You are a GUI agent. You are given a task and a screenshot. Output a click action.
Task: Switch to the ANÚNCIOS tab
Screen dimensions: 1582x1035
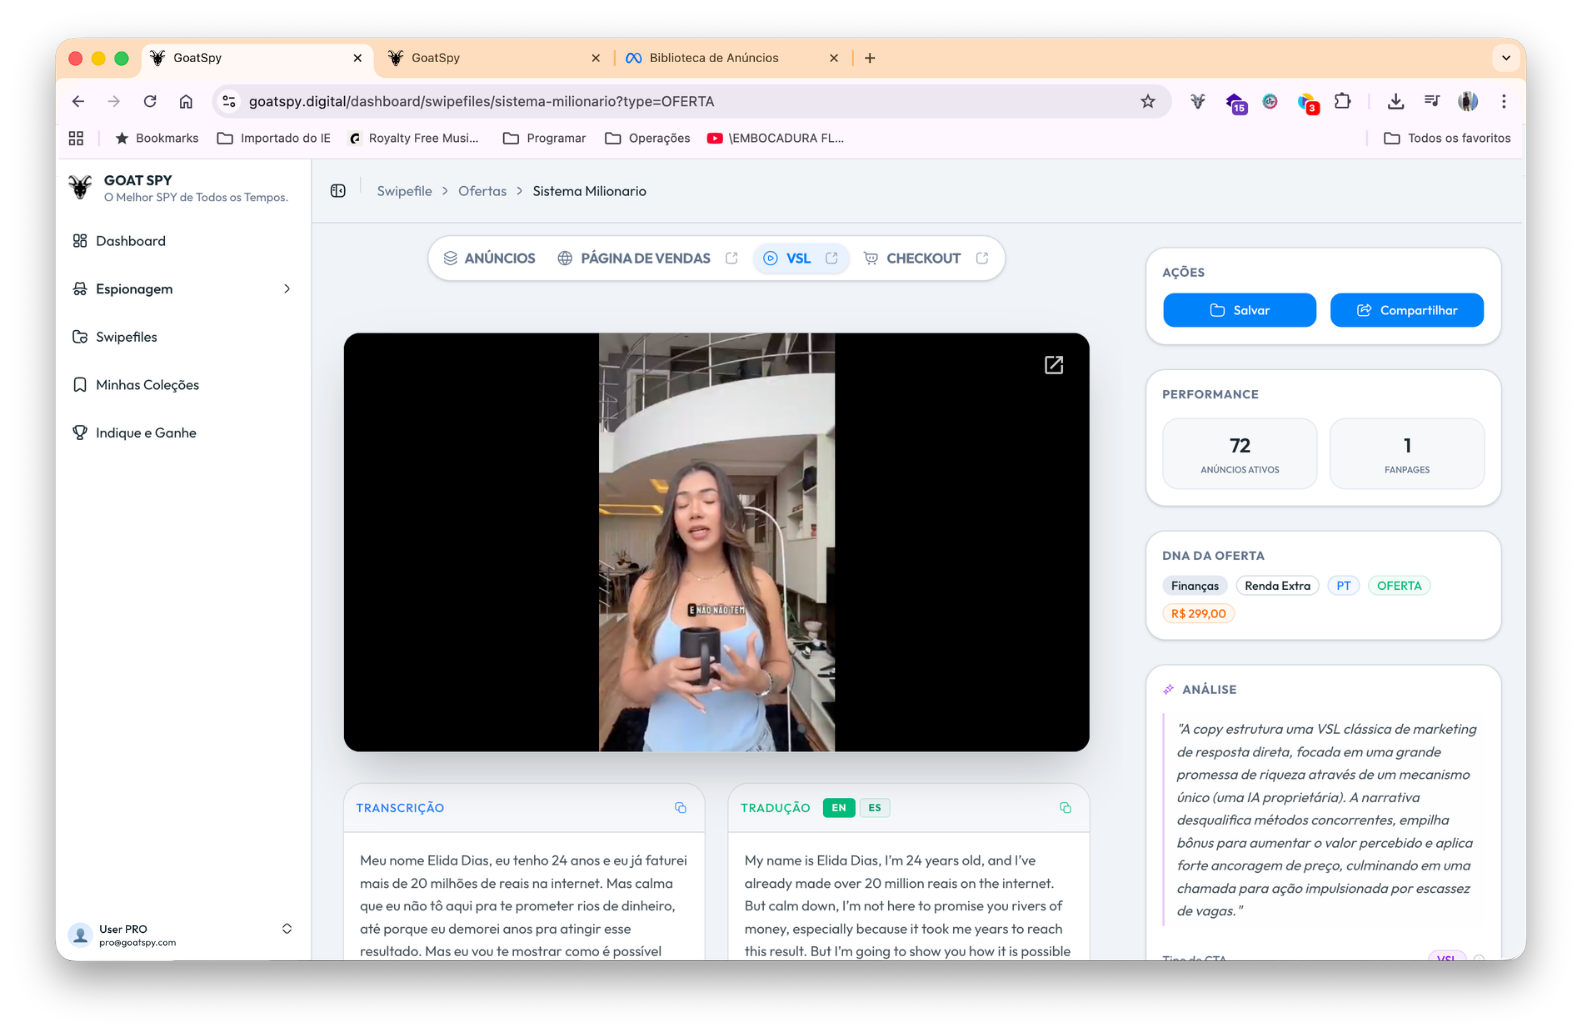click(490, 258)
